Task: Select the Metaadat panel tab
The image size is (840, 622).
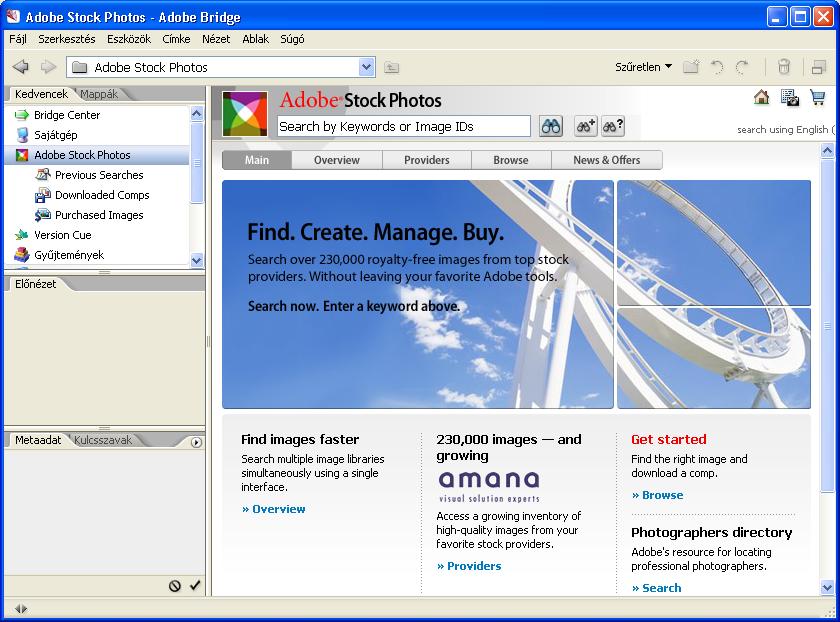Action: [x=38, y=440]
